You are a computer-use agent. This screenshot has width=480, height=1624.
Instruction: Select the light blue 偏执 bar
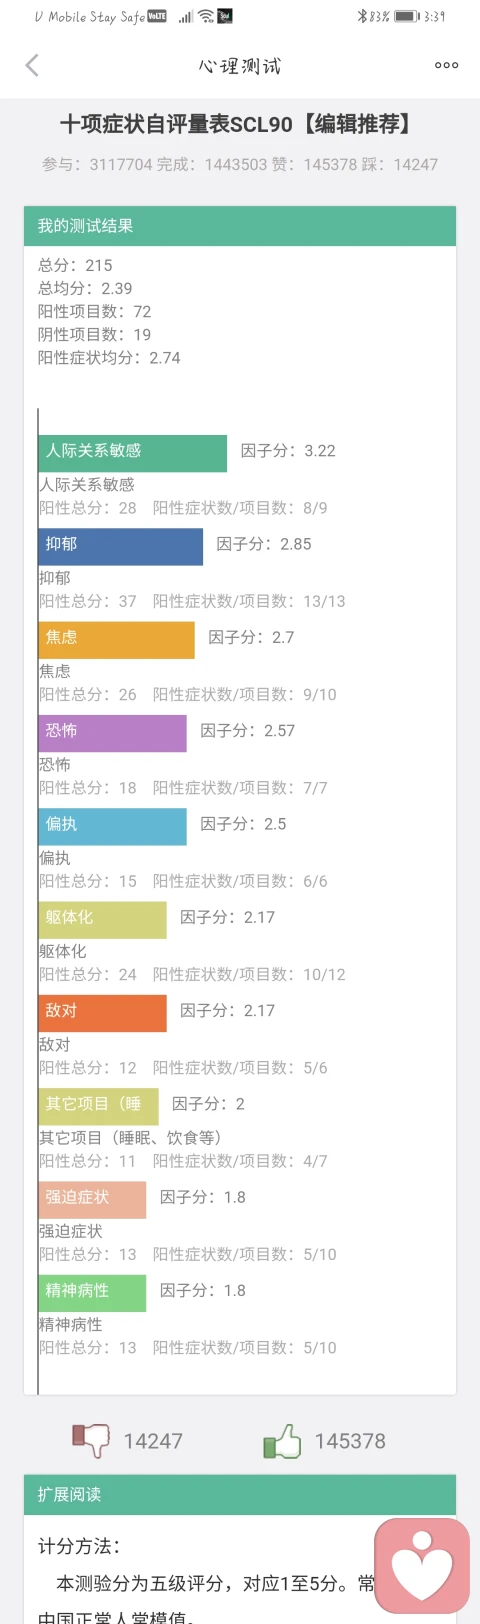(113, 826)
